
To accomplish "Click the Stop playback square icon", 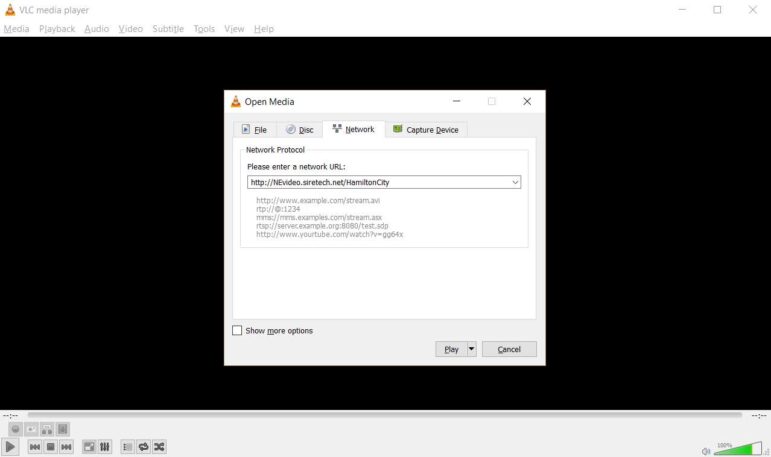I will (50, 447).
